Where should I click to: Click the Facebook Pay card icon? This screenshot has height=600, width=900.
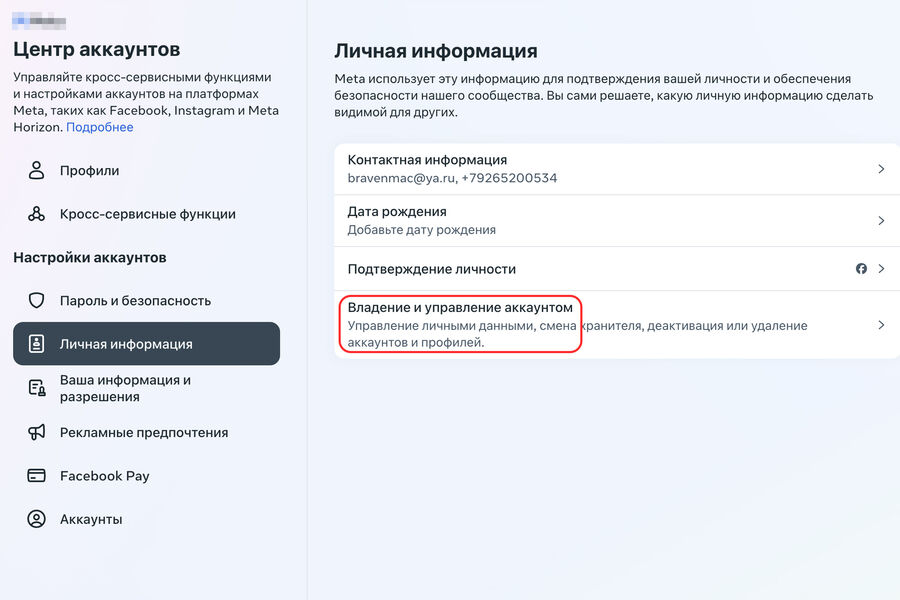coord(36,475)
